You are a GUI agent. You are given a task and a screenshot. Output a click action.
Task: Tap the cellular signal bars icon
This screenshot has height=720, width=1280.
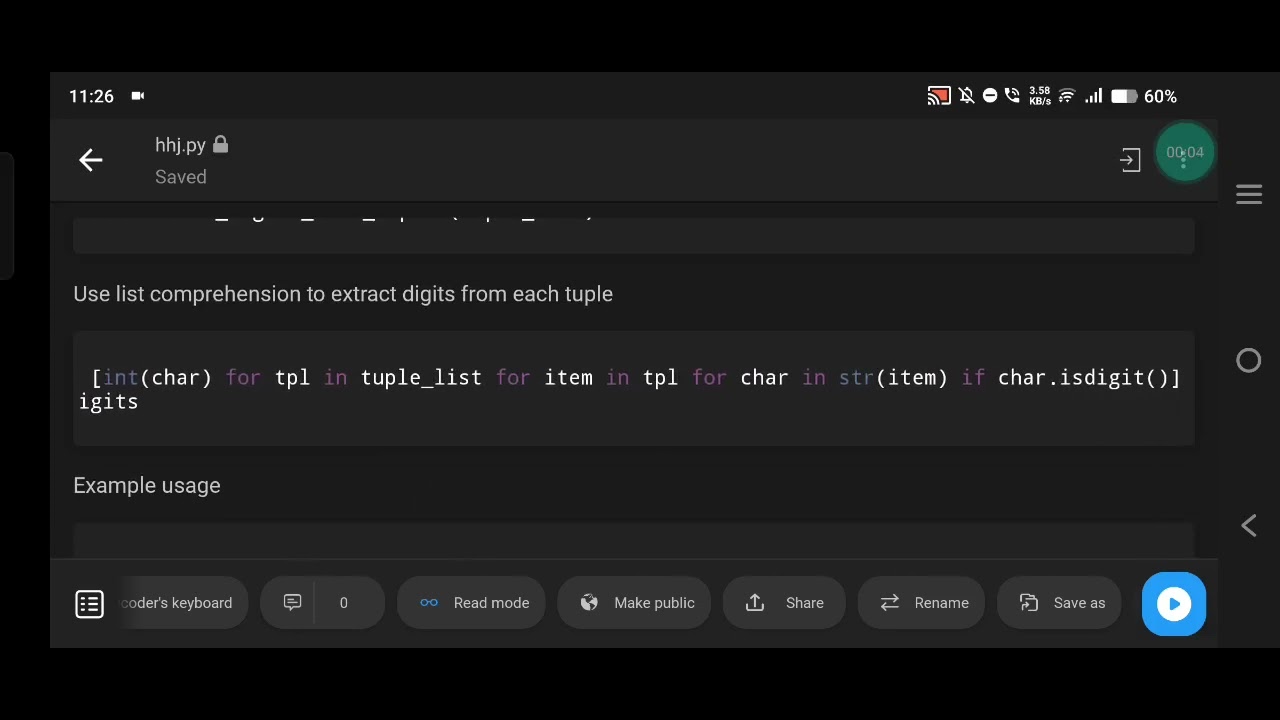pos(1094,96)
